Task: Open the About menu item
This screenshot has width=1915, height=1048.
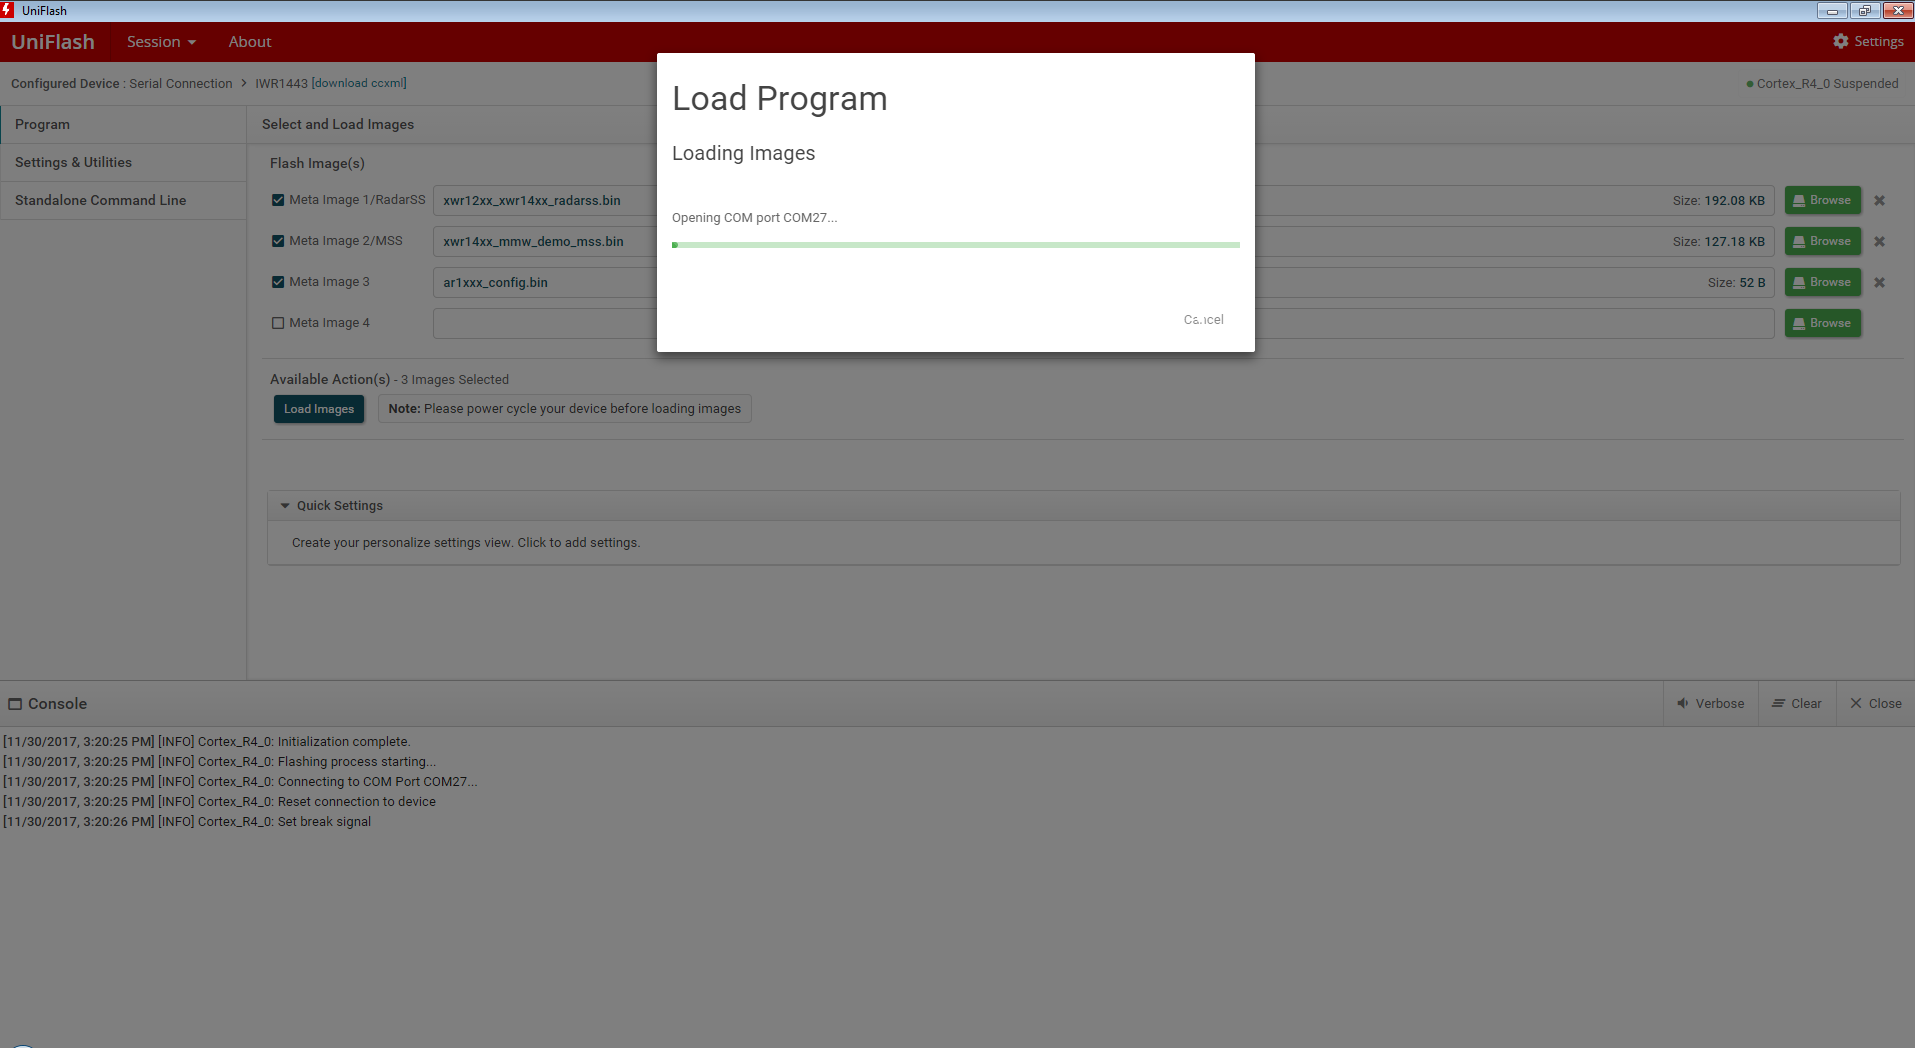Action: (250, 42)
